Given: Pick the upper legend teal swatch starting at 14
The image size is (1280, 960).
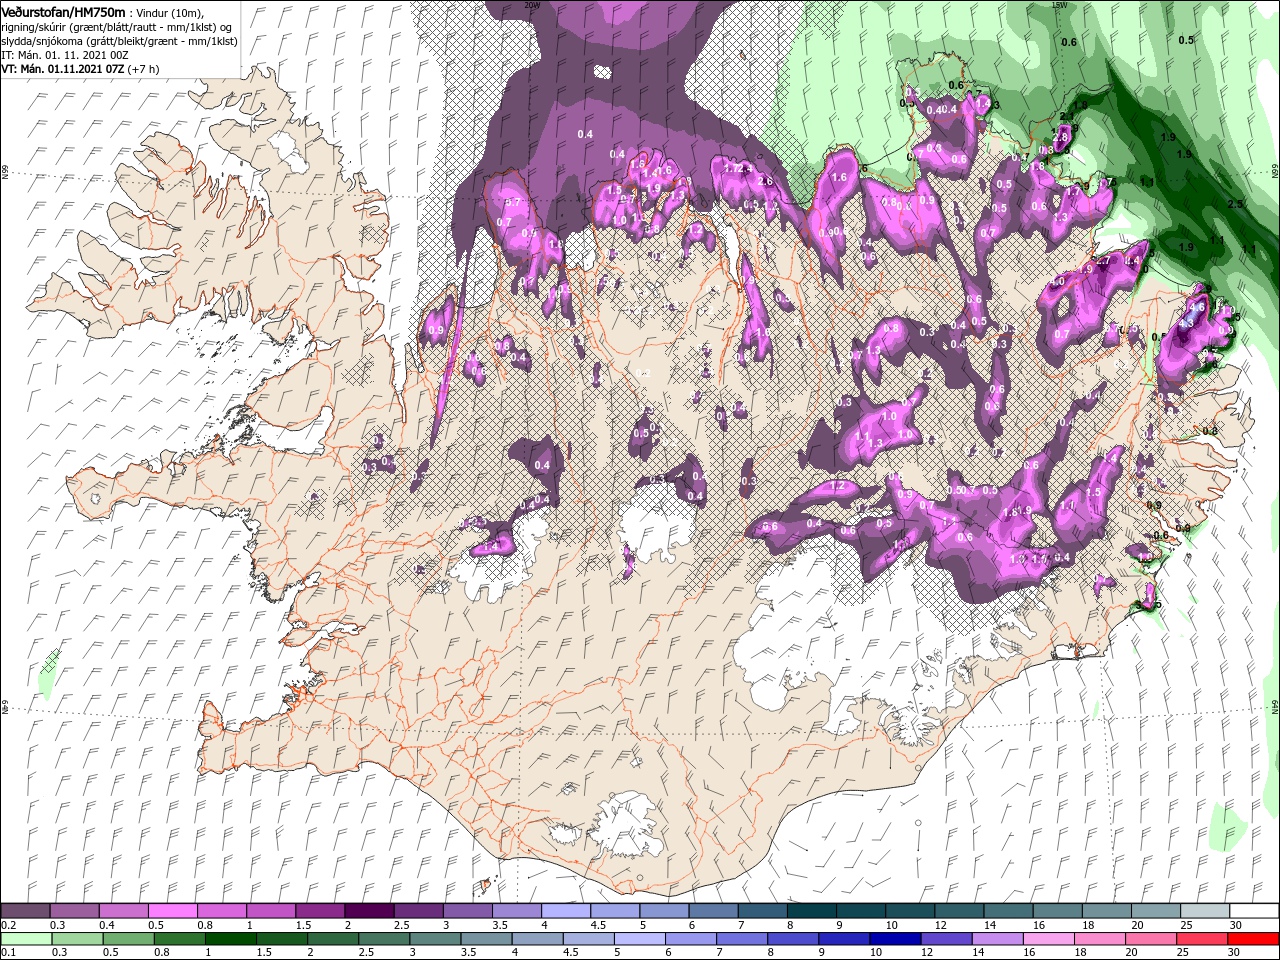Looking at the screenshot, I should (1007, 911).
